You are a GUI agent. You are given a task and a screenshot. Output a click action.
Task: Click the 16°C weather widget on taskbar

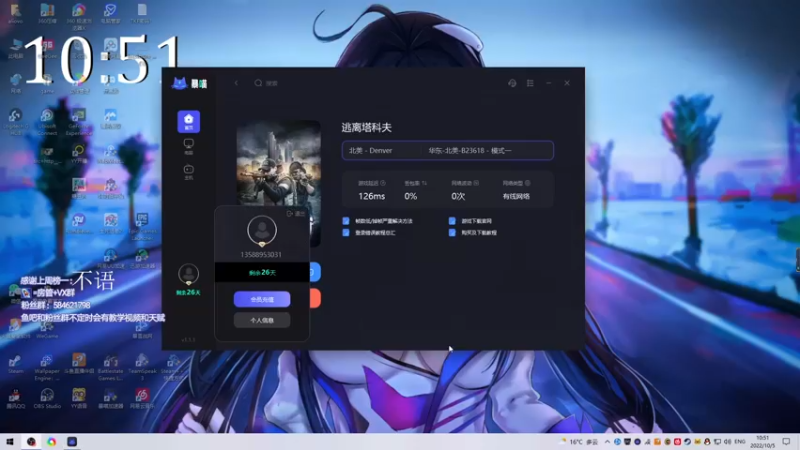[x=579, y=442]
